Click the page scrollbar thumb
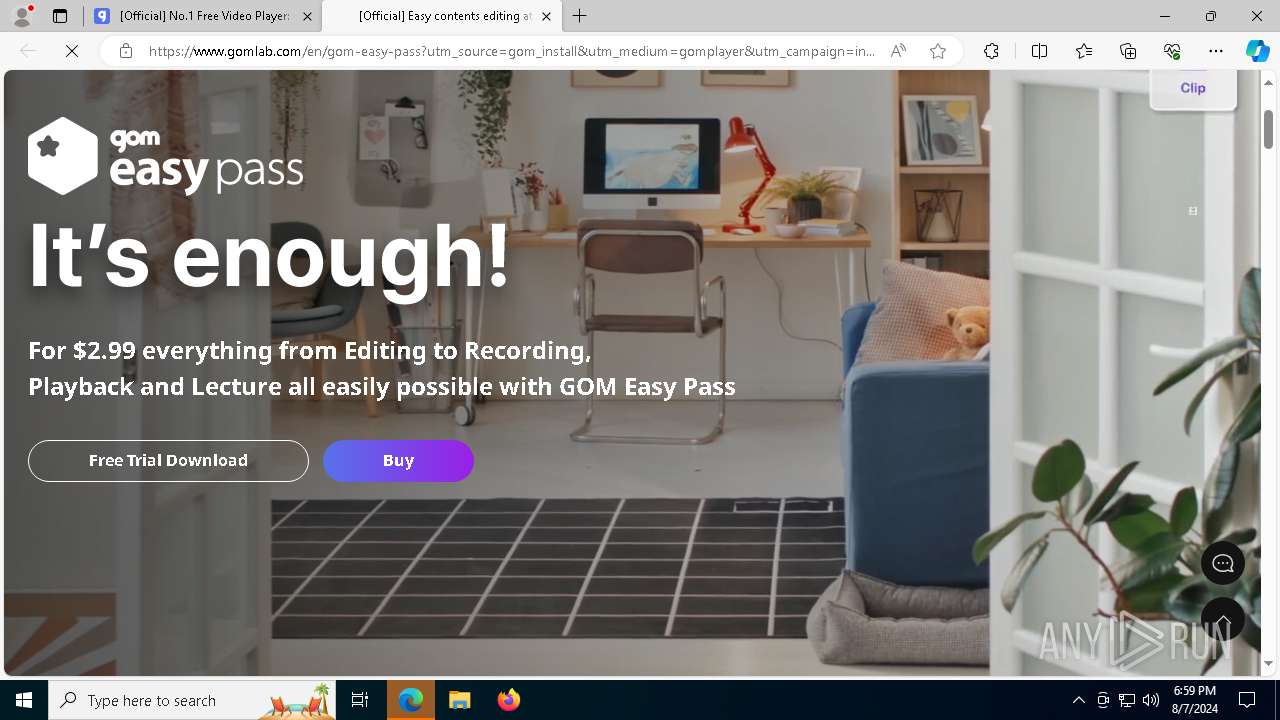This screenshot has height=720, width=1280. point(1268,129)
